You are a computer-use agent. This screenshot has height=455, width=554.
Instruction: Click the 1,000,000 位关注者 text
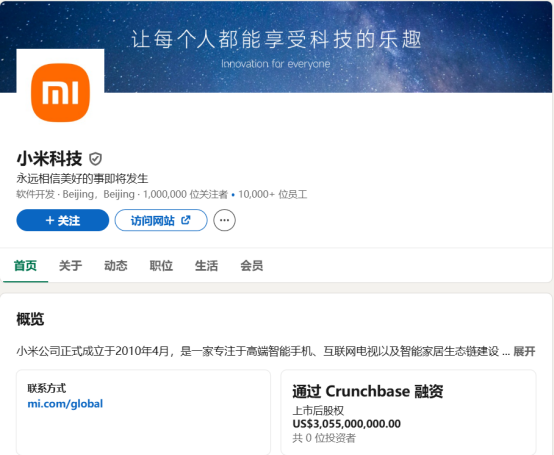185,194
